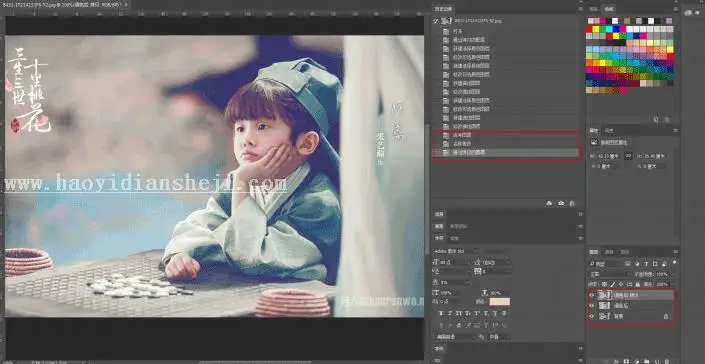Viewport: 705px width, 364px height.
Task: Open the text color swatch in Character panel
Action: 500,302
